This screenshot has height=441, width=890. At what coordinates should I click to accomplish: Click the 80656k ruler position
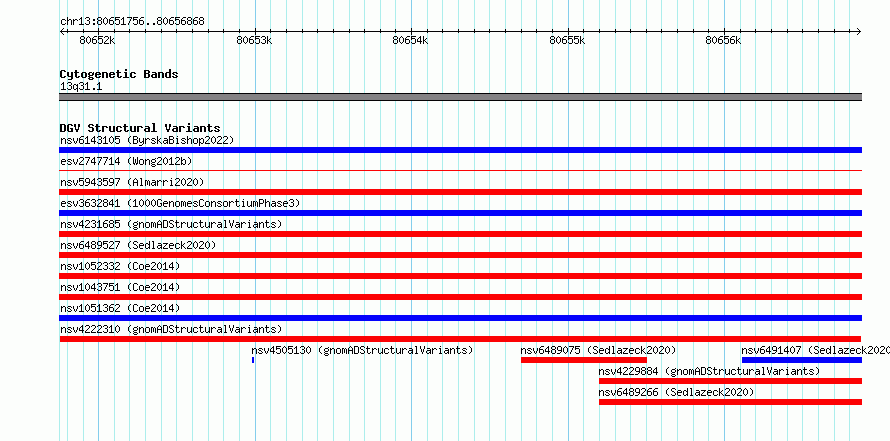(723, 40)
